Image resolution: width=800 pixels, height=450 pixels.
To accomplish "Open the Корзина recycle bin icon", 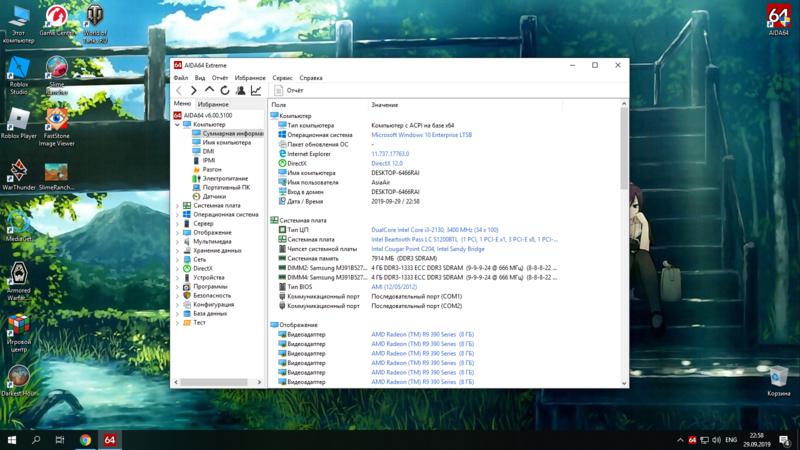I will tap(779, 381).
